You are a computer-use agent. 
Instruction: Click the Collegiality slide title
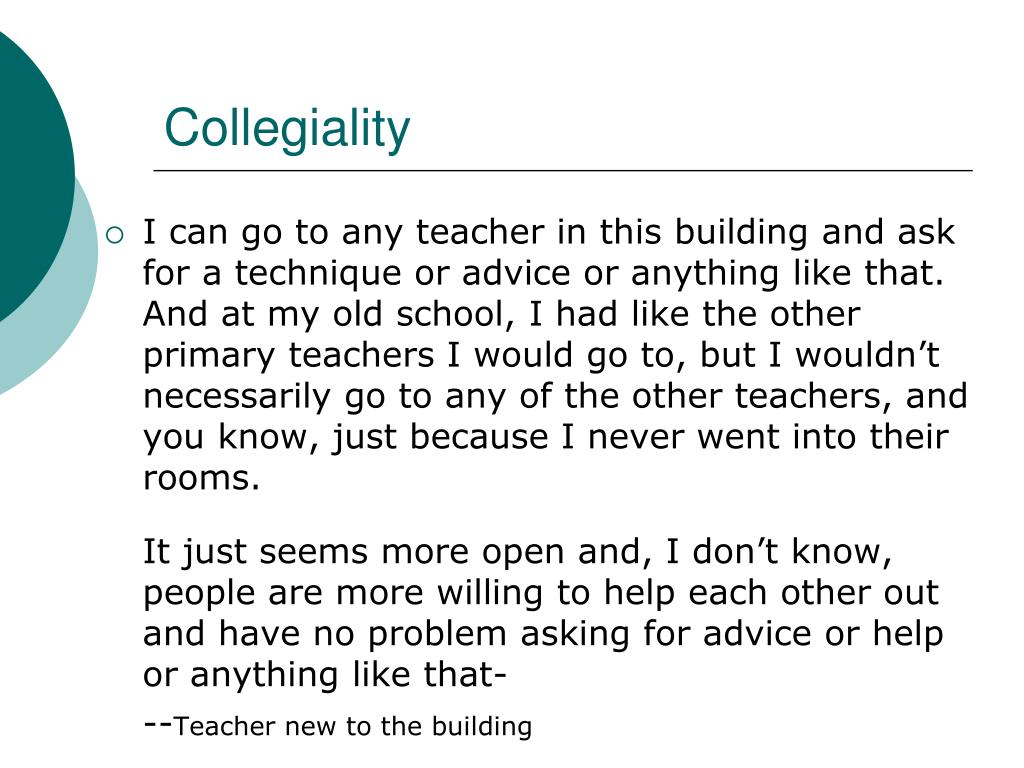[x=287, y=129]
